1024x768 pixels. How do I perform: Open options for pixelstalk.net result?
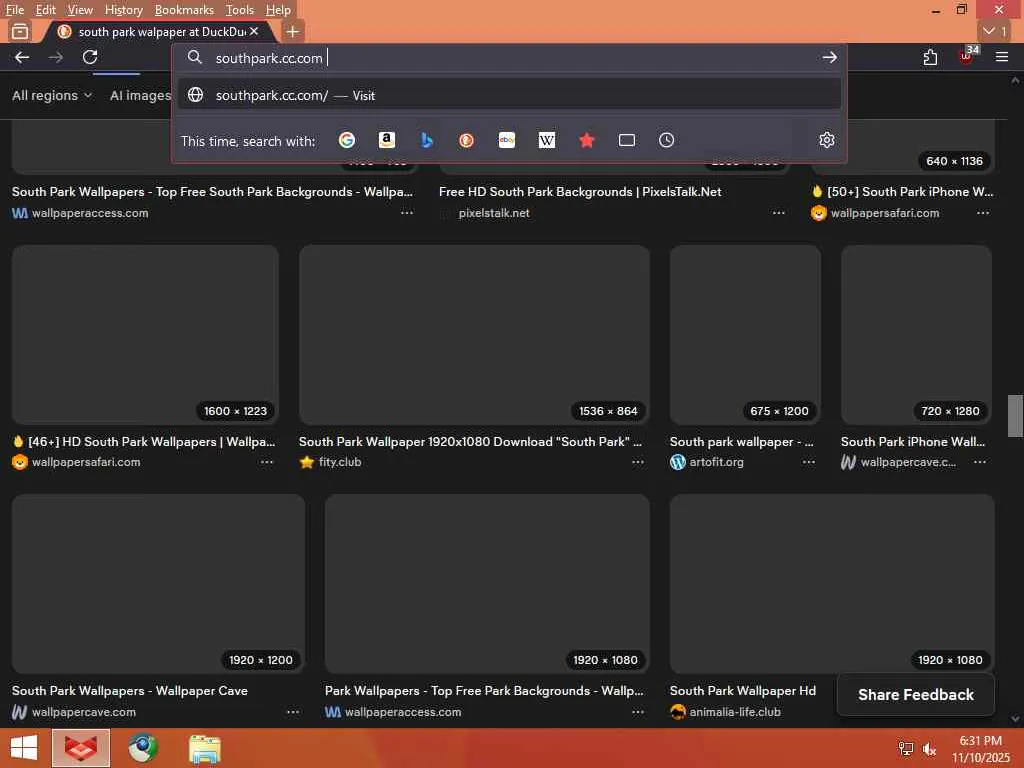click(778, 213)
